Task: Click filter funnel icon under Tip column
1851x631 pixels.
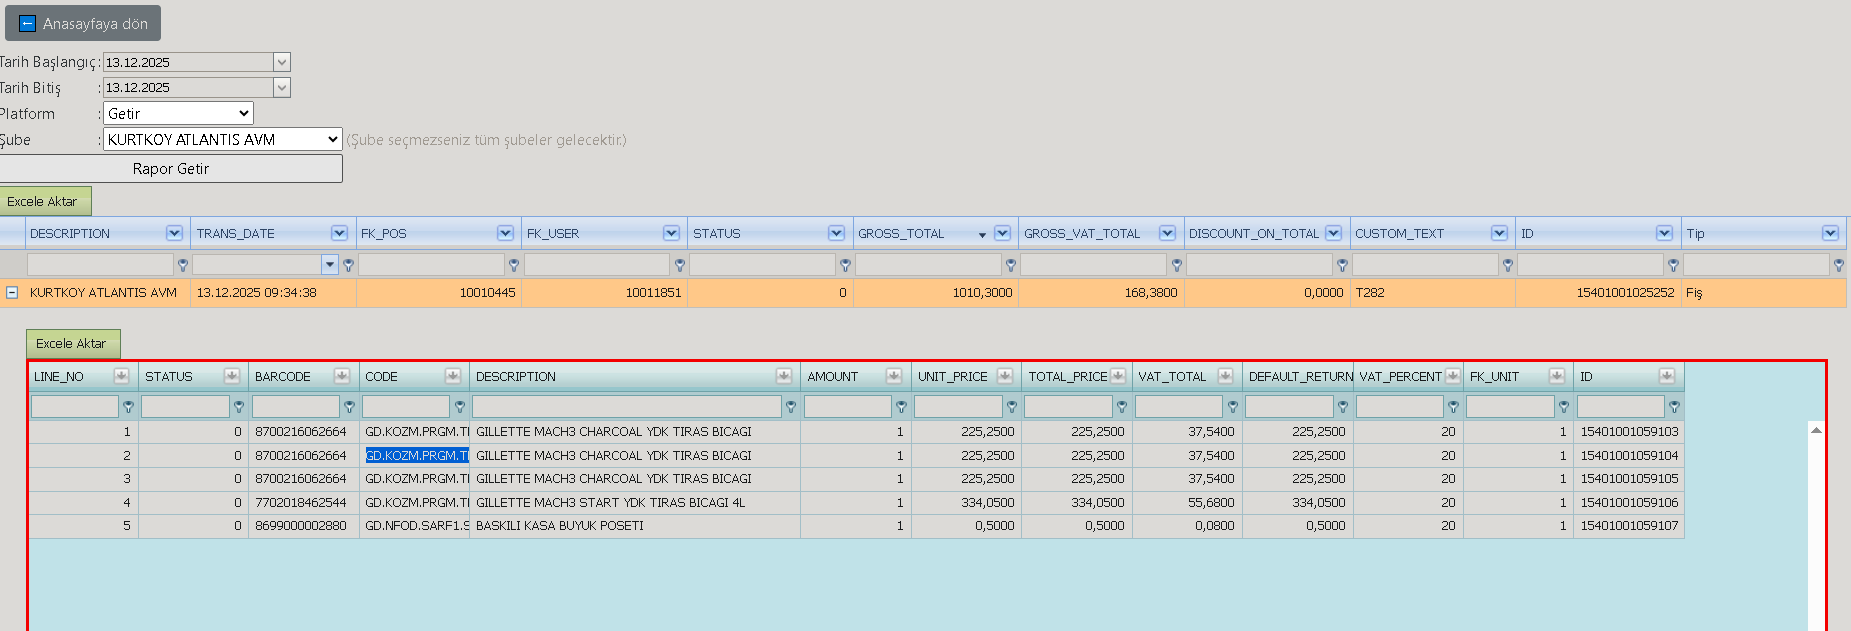Action: coord(1838,266)
